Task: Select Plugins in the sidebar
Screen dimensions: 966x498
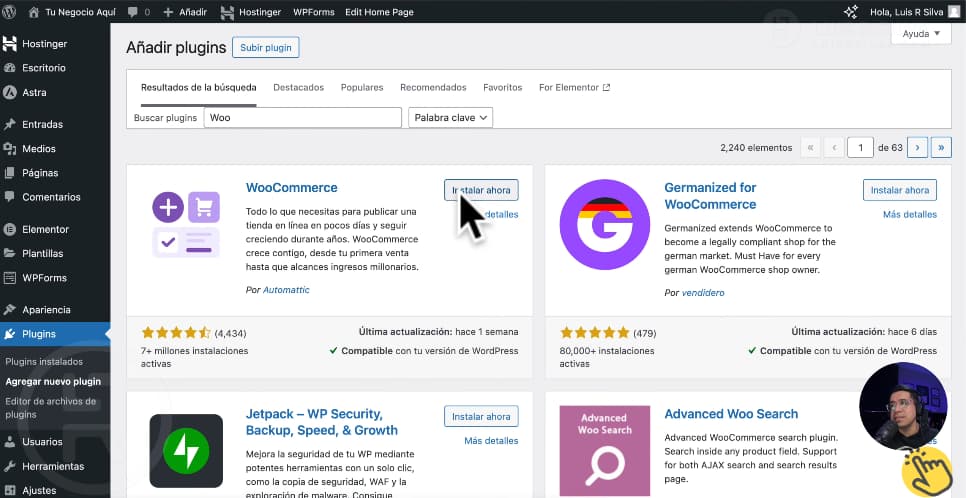Action: [x=55, y=334]
